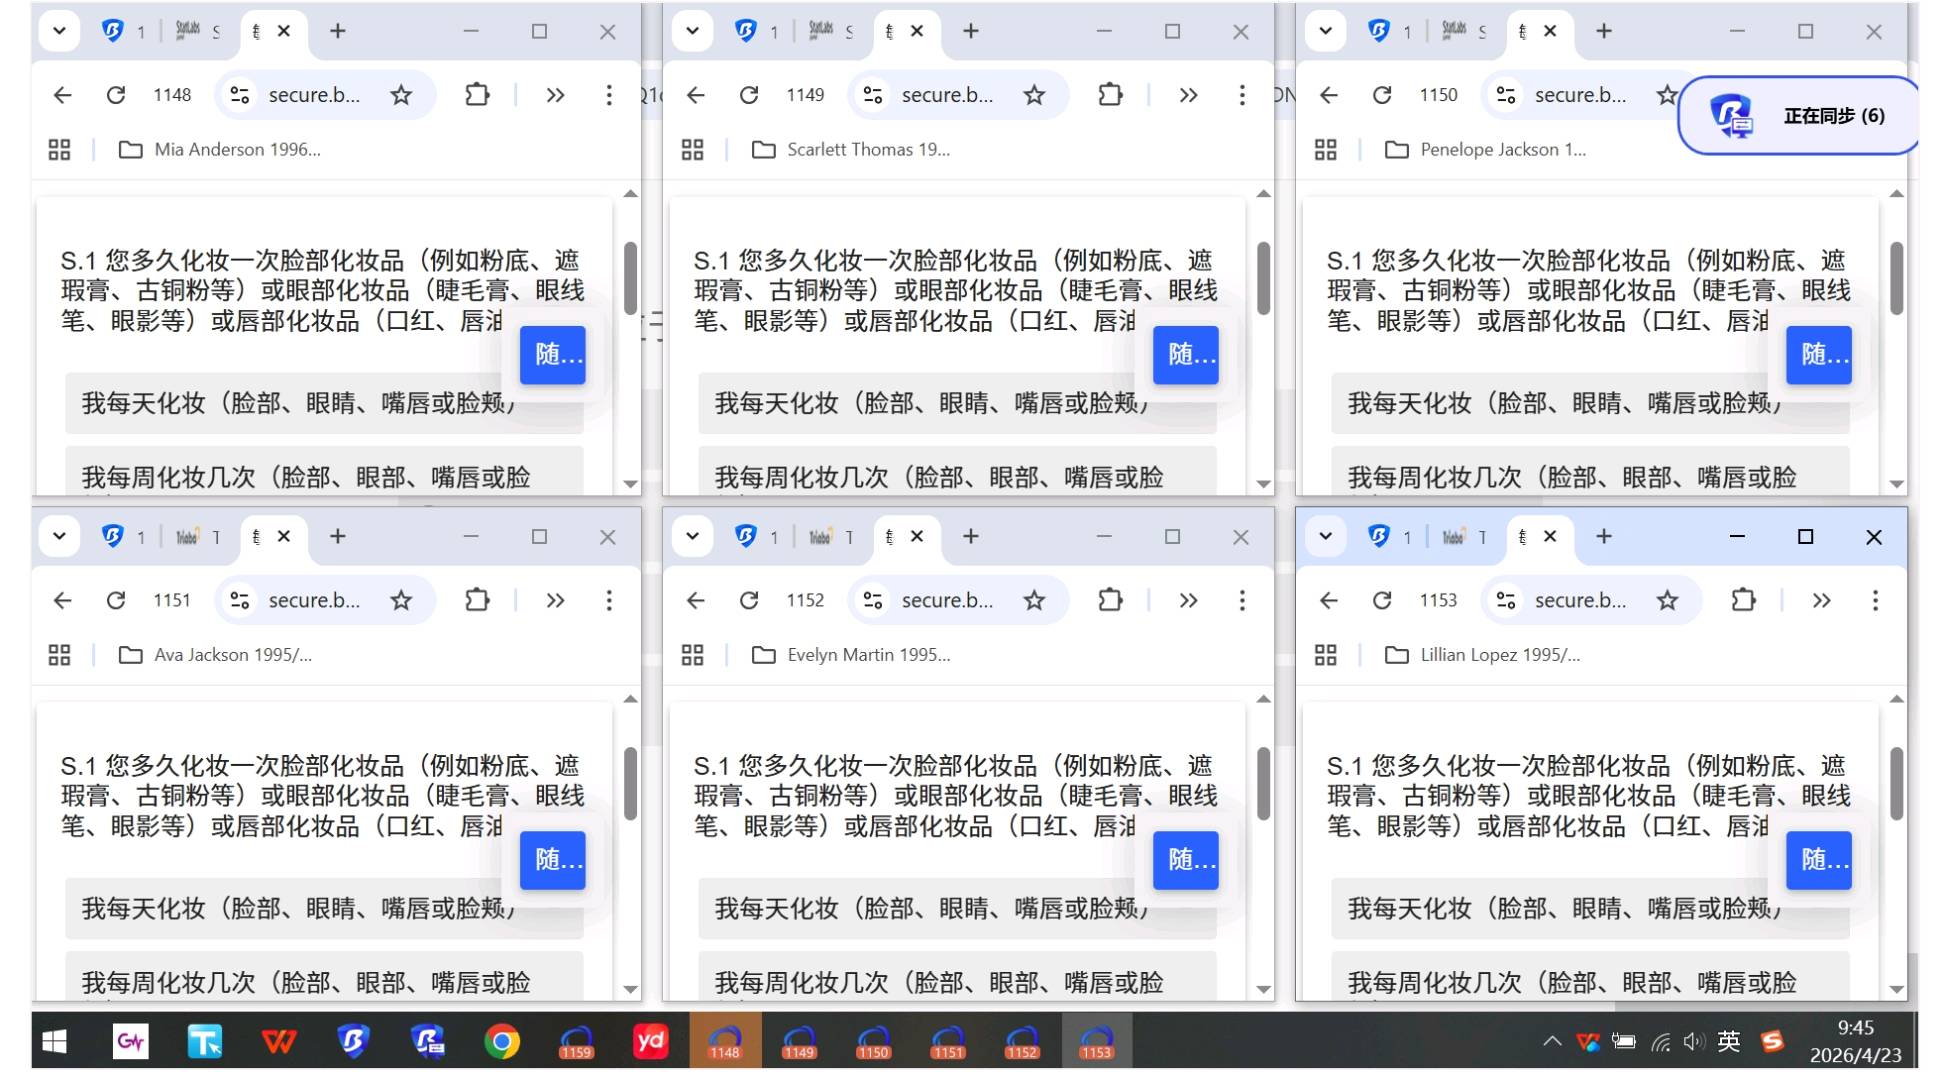Open the tab search dropdown in window 1153
Screen dimensions: 1950x1080
coord(1325,536)
